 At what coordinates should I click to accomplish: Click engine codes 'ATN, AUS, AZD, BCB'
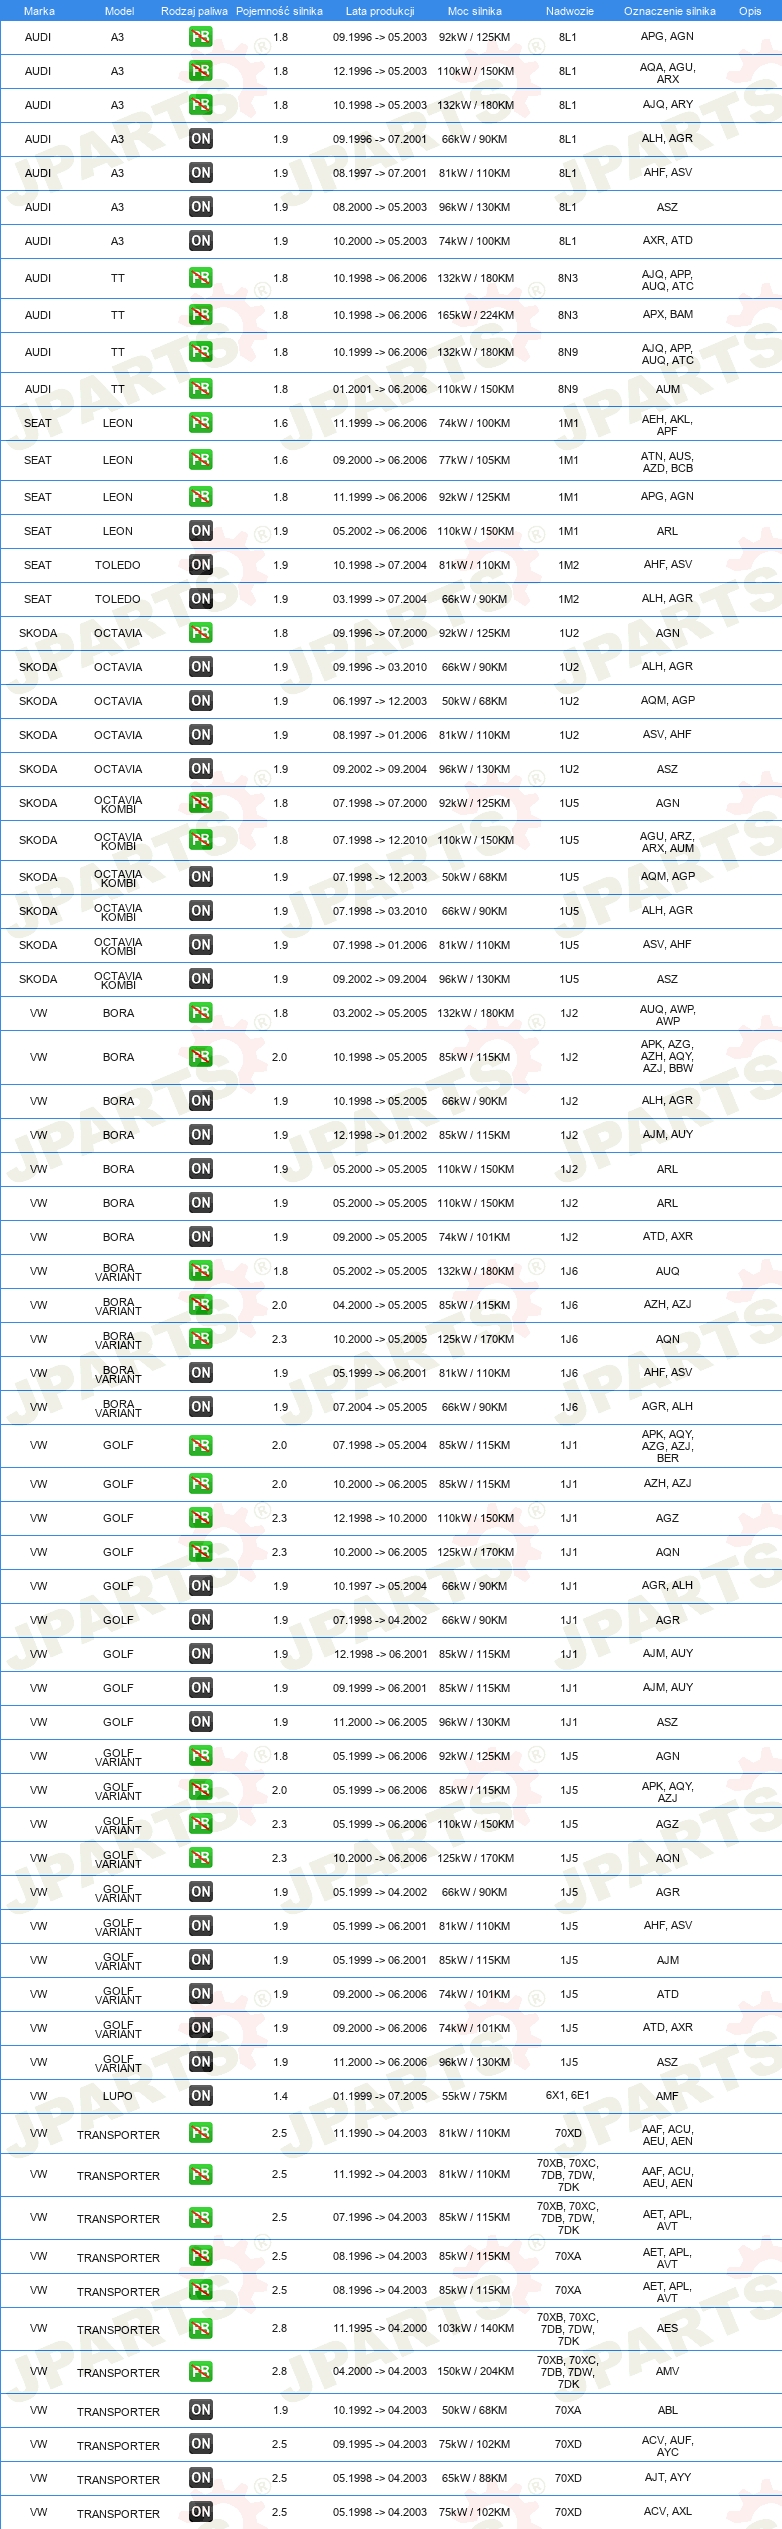668,462
